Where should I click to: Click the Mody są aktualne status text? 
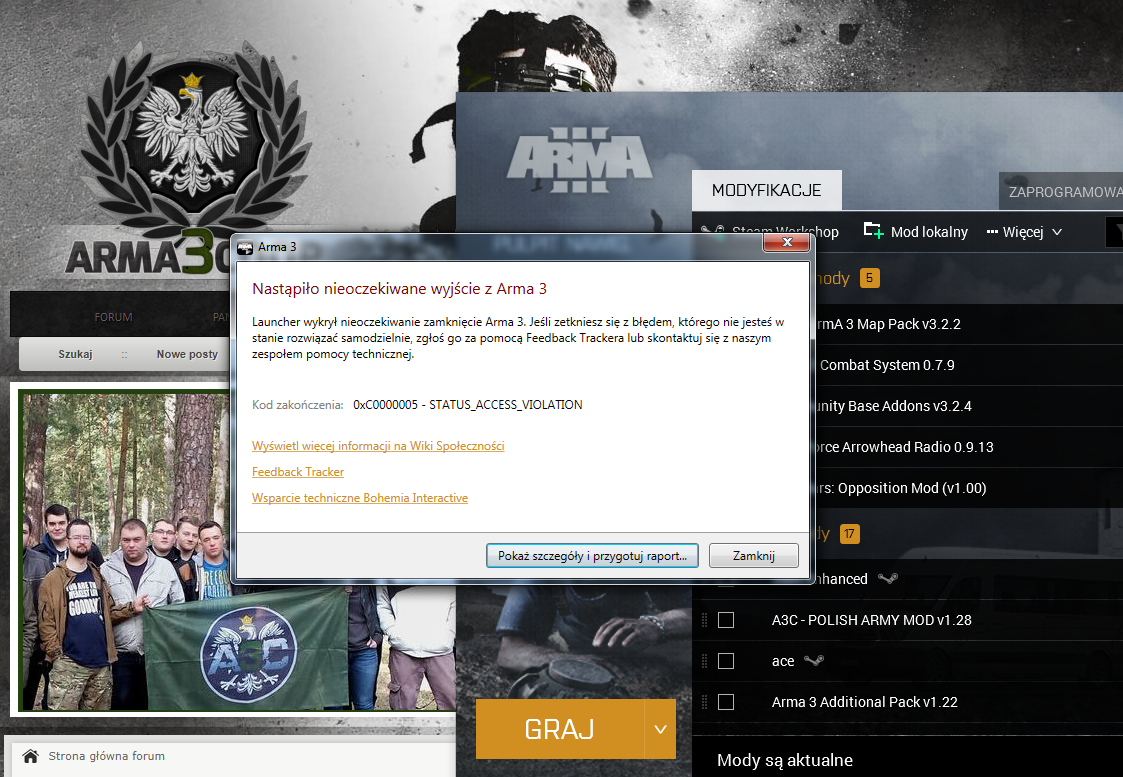pos(785,761)
